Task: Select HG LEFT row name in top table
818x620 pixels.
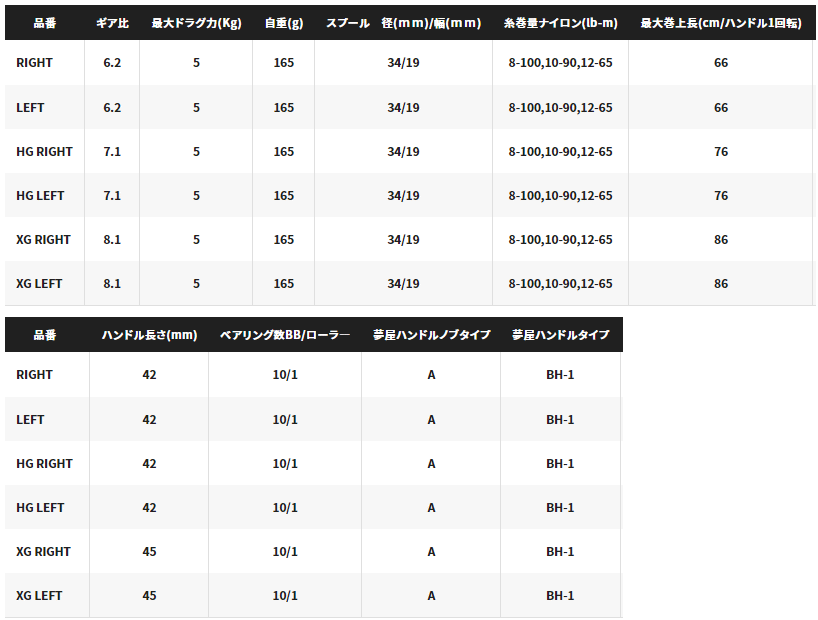Action: (x=40, y=196)
